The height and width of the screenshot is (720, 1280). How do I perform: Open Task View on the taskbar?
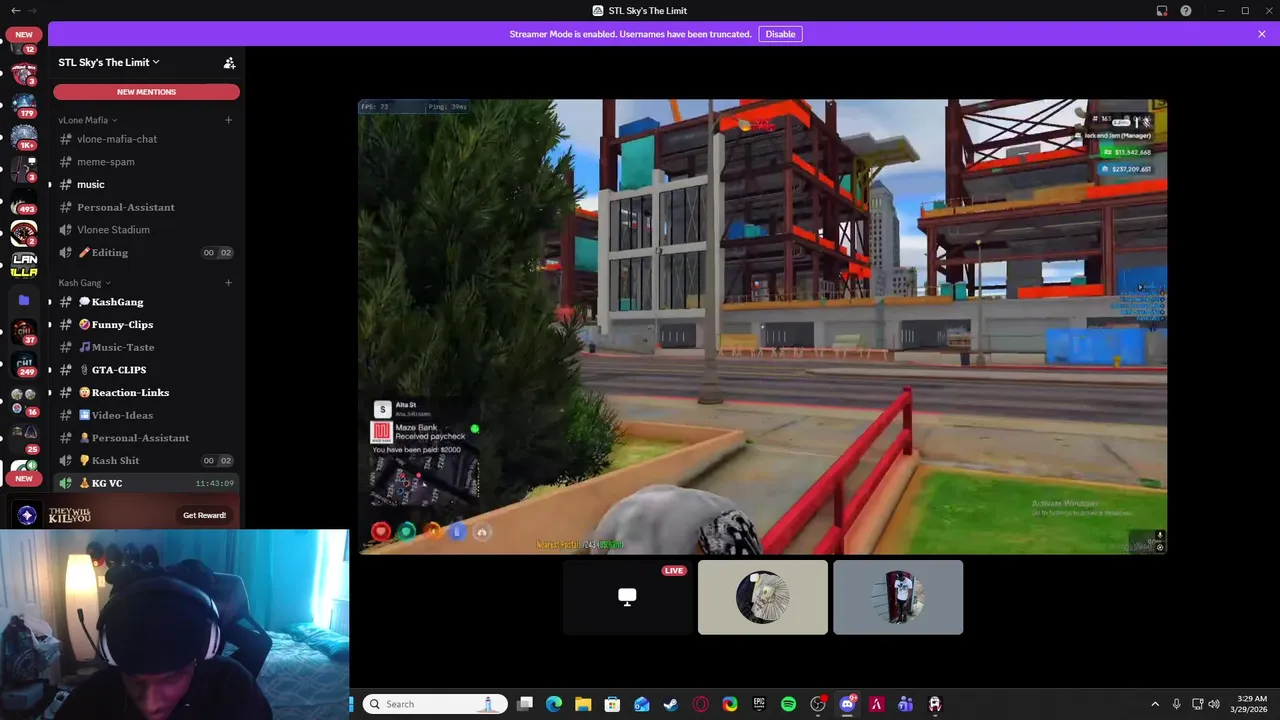(x=525, y=704)
